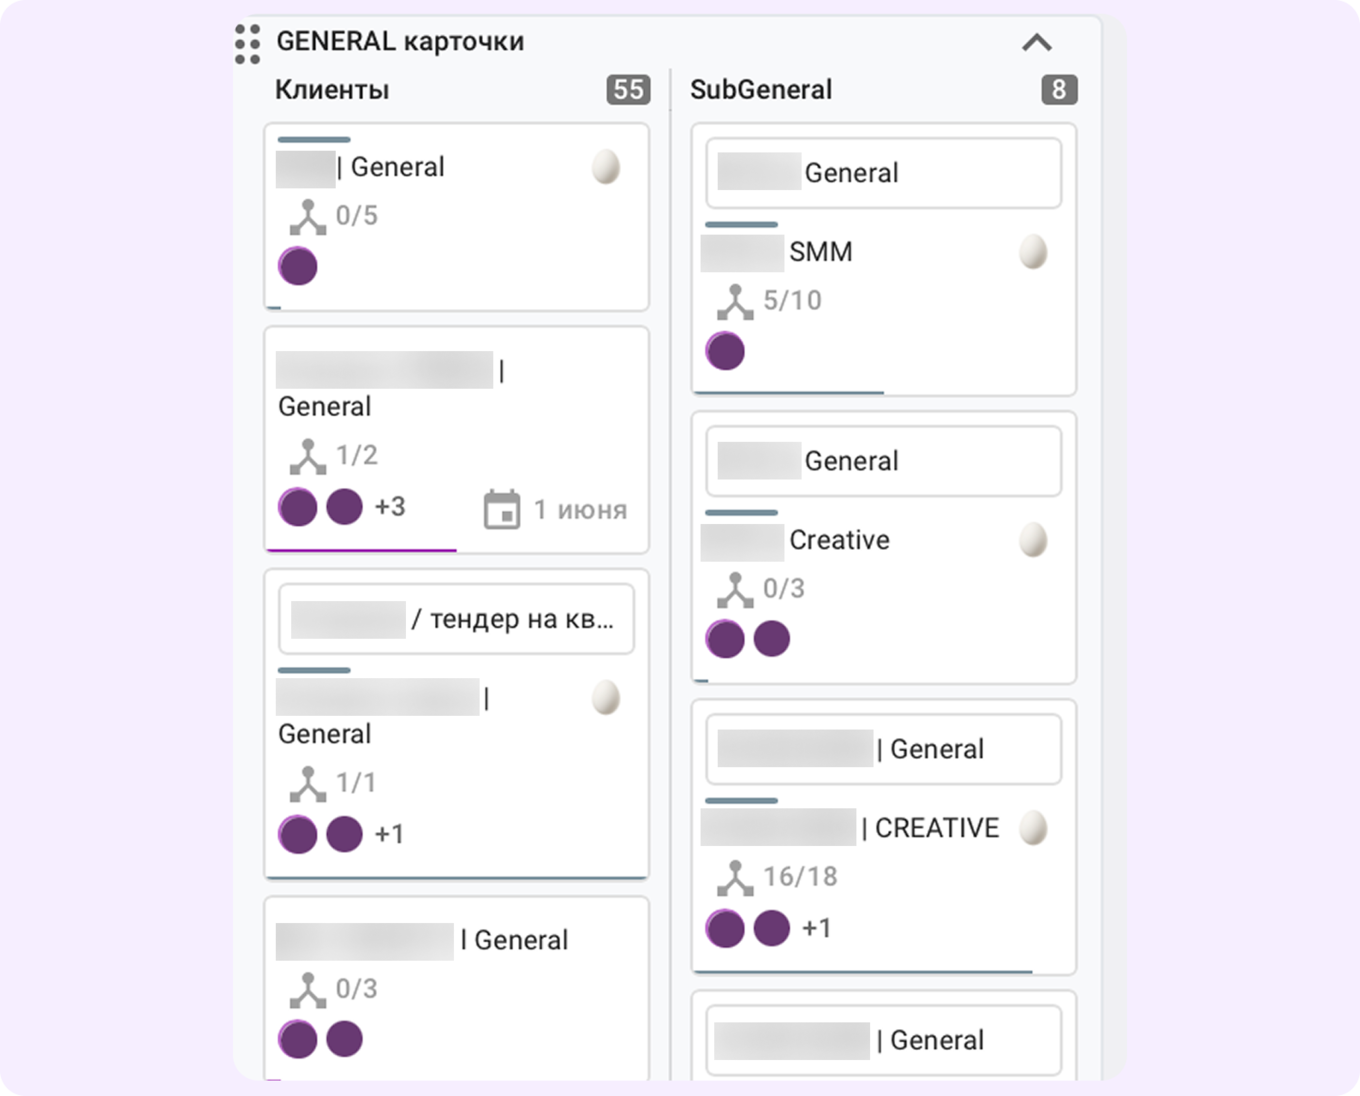Expand +1 assignees on CREATIVE card
The image size is (1360, 1096).
817,928
